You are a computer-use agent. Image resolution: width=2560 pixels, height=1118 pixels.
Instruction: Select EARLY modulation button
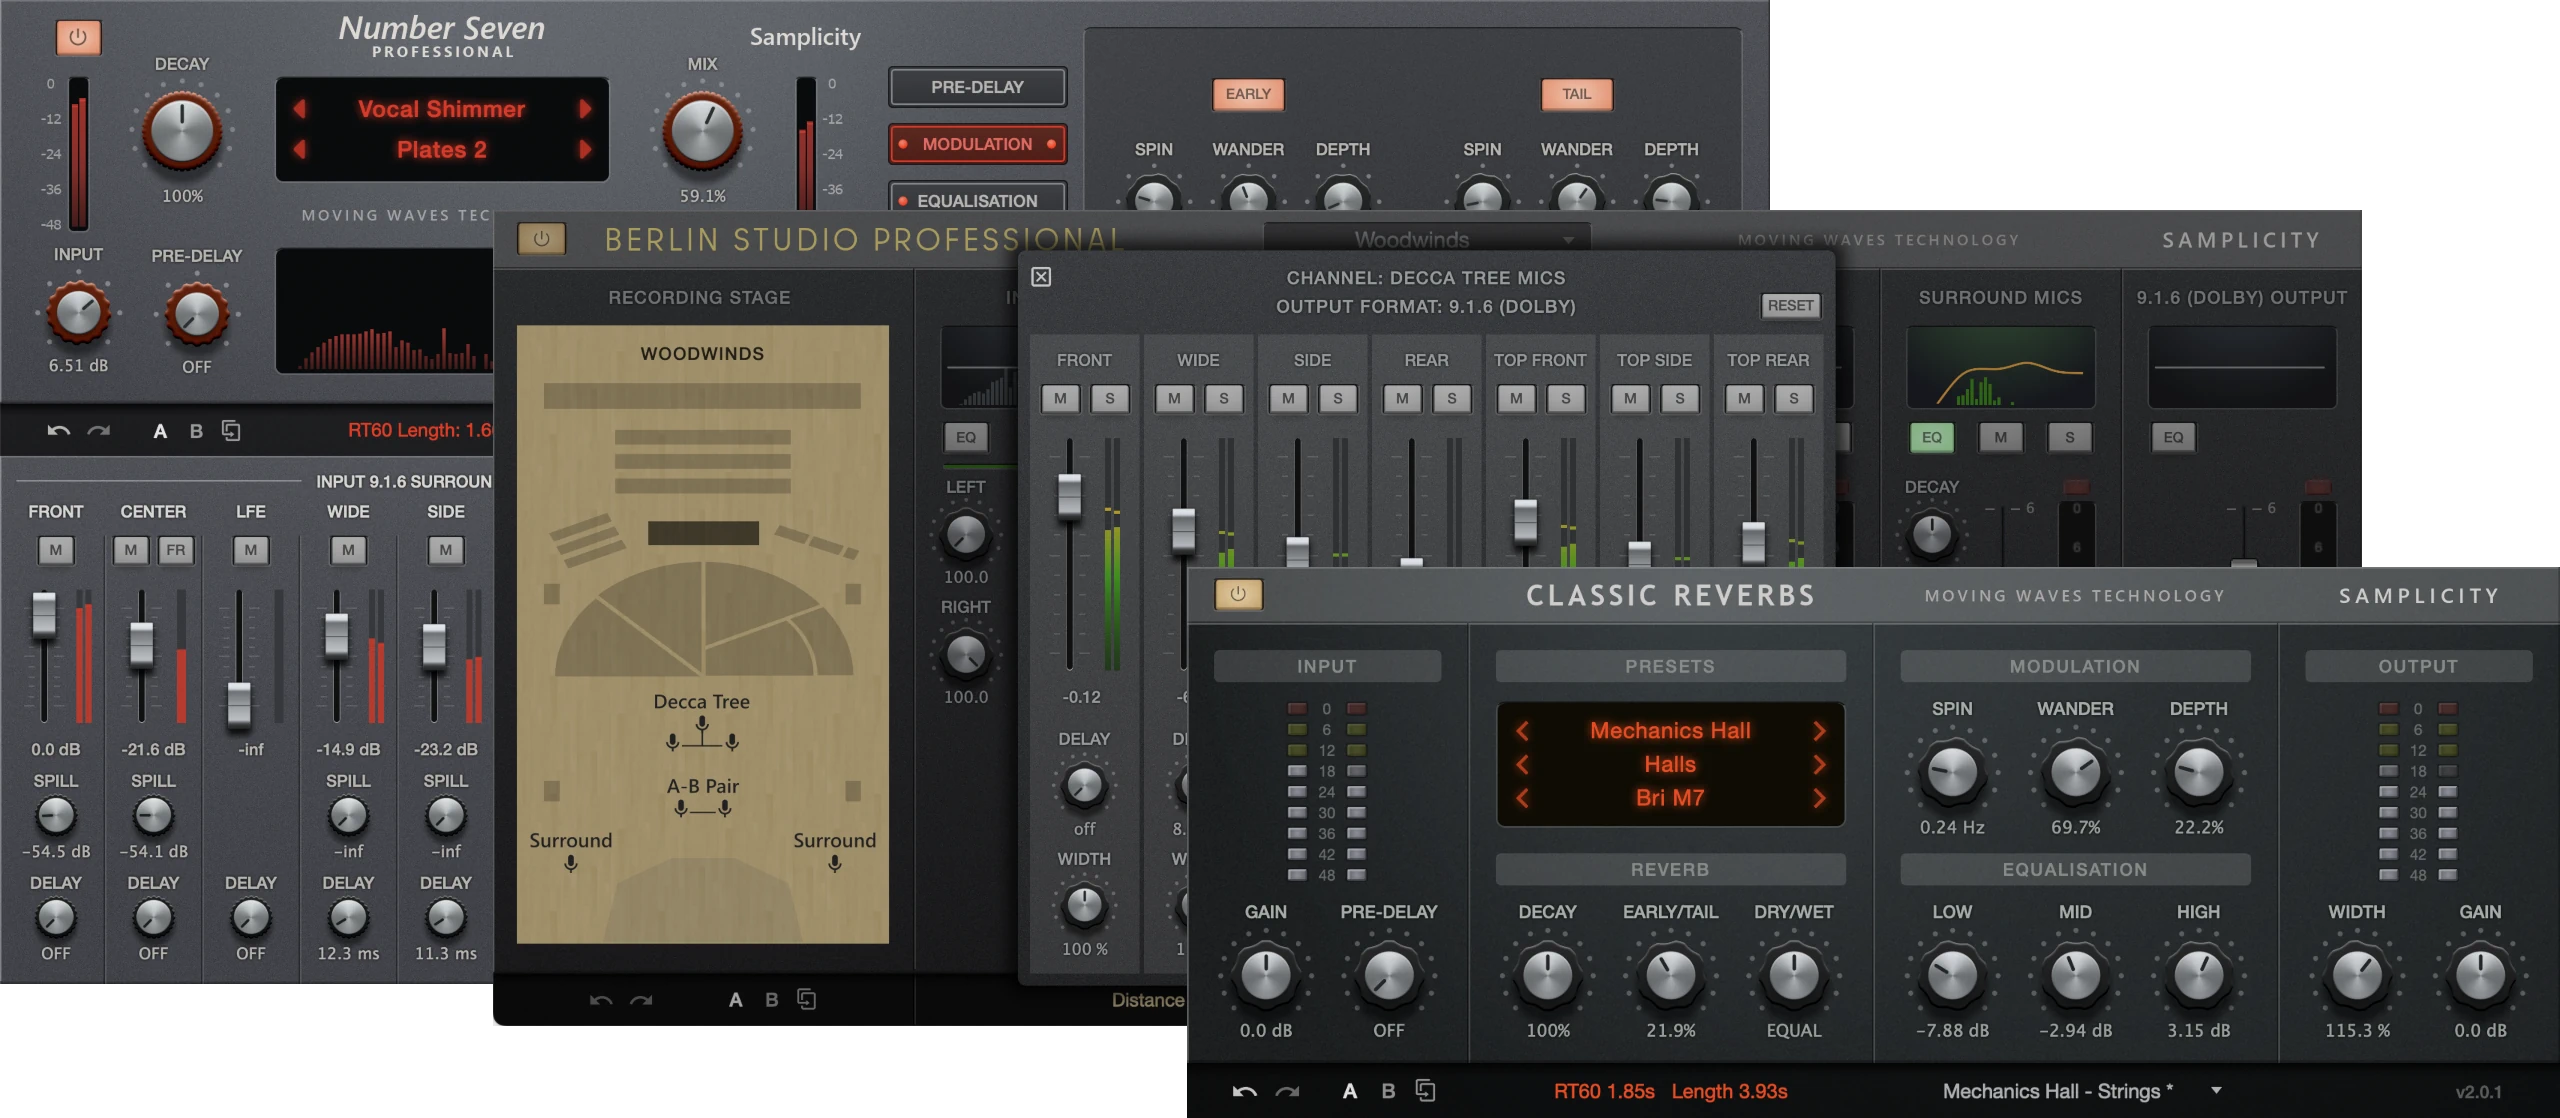(1248, 94)
